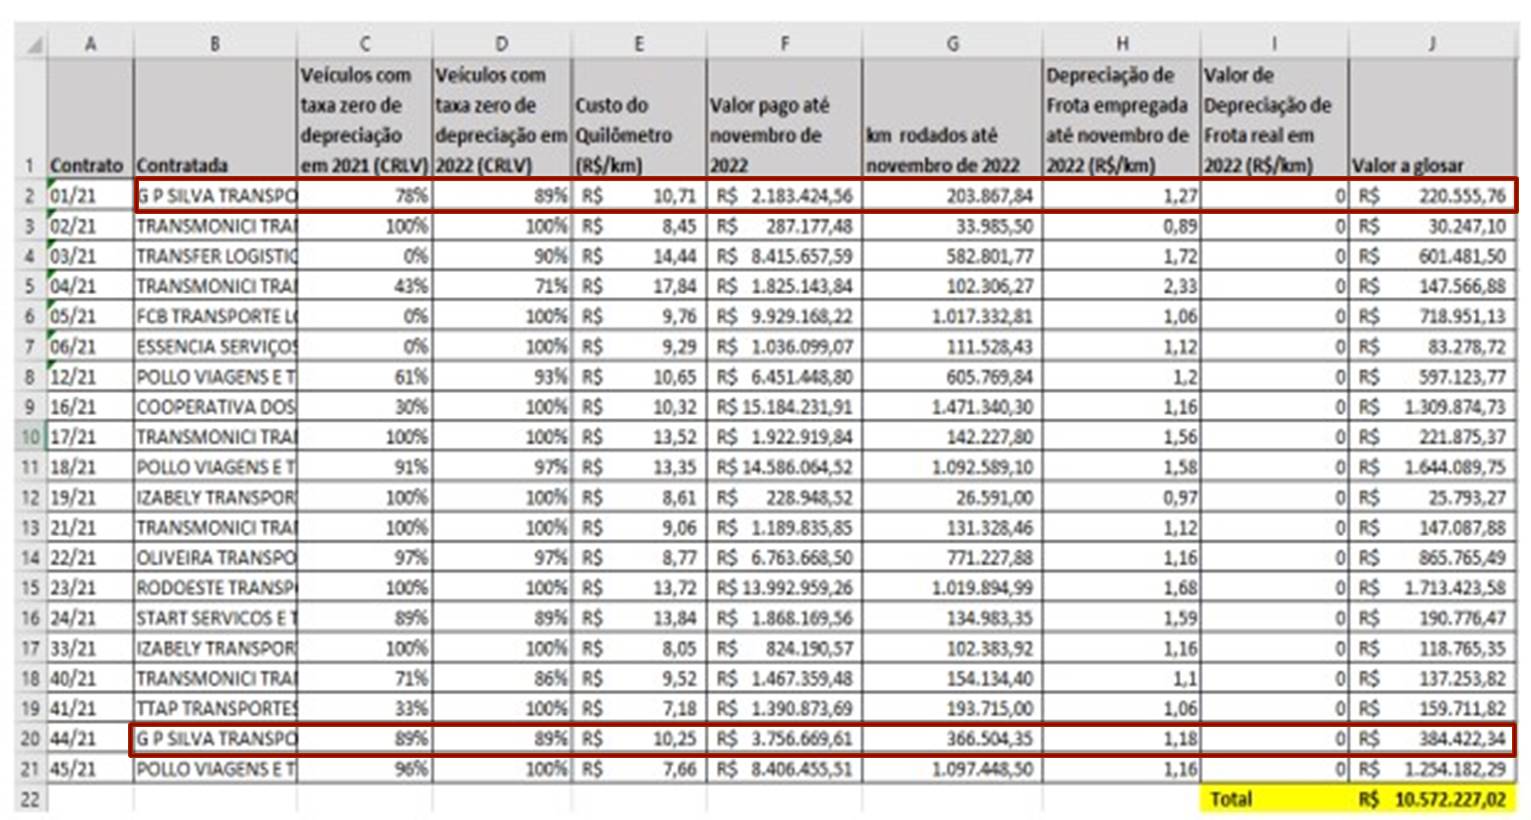Click the 'Contrato' header cell

pyautogui.click(x=90, y=120)
